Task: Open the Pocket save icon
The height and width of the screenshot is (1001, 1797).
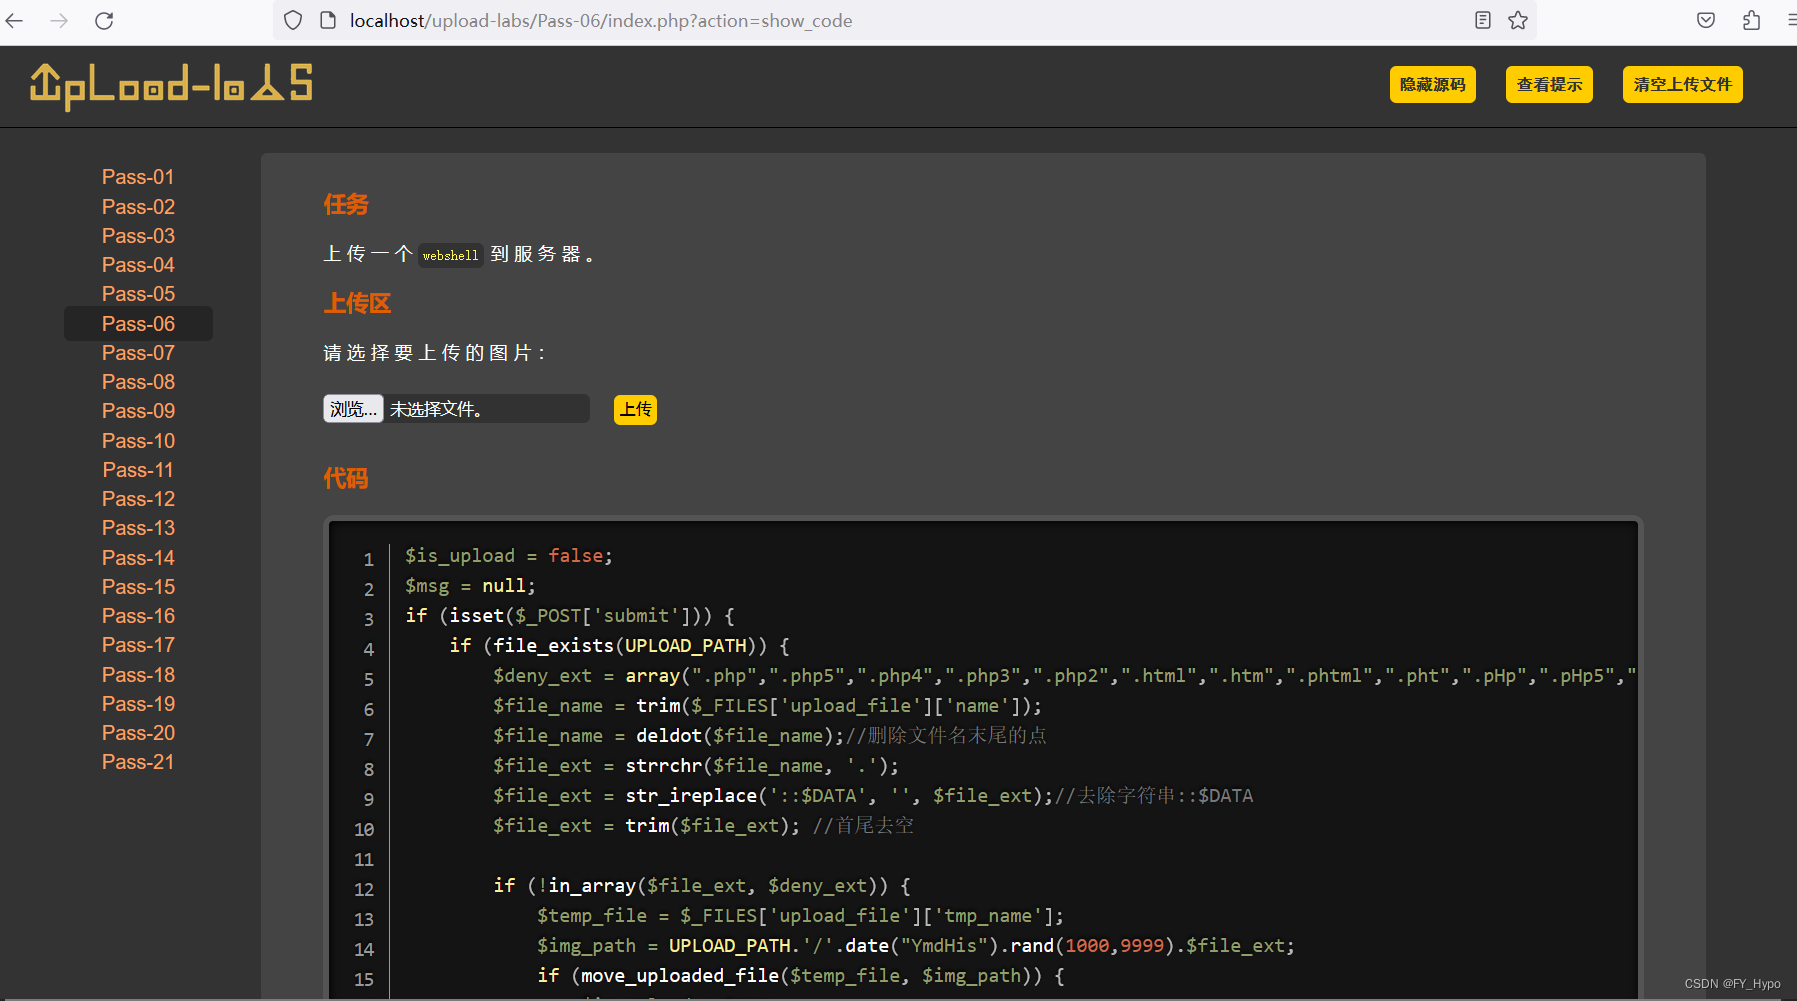Action: point(1706,20)
